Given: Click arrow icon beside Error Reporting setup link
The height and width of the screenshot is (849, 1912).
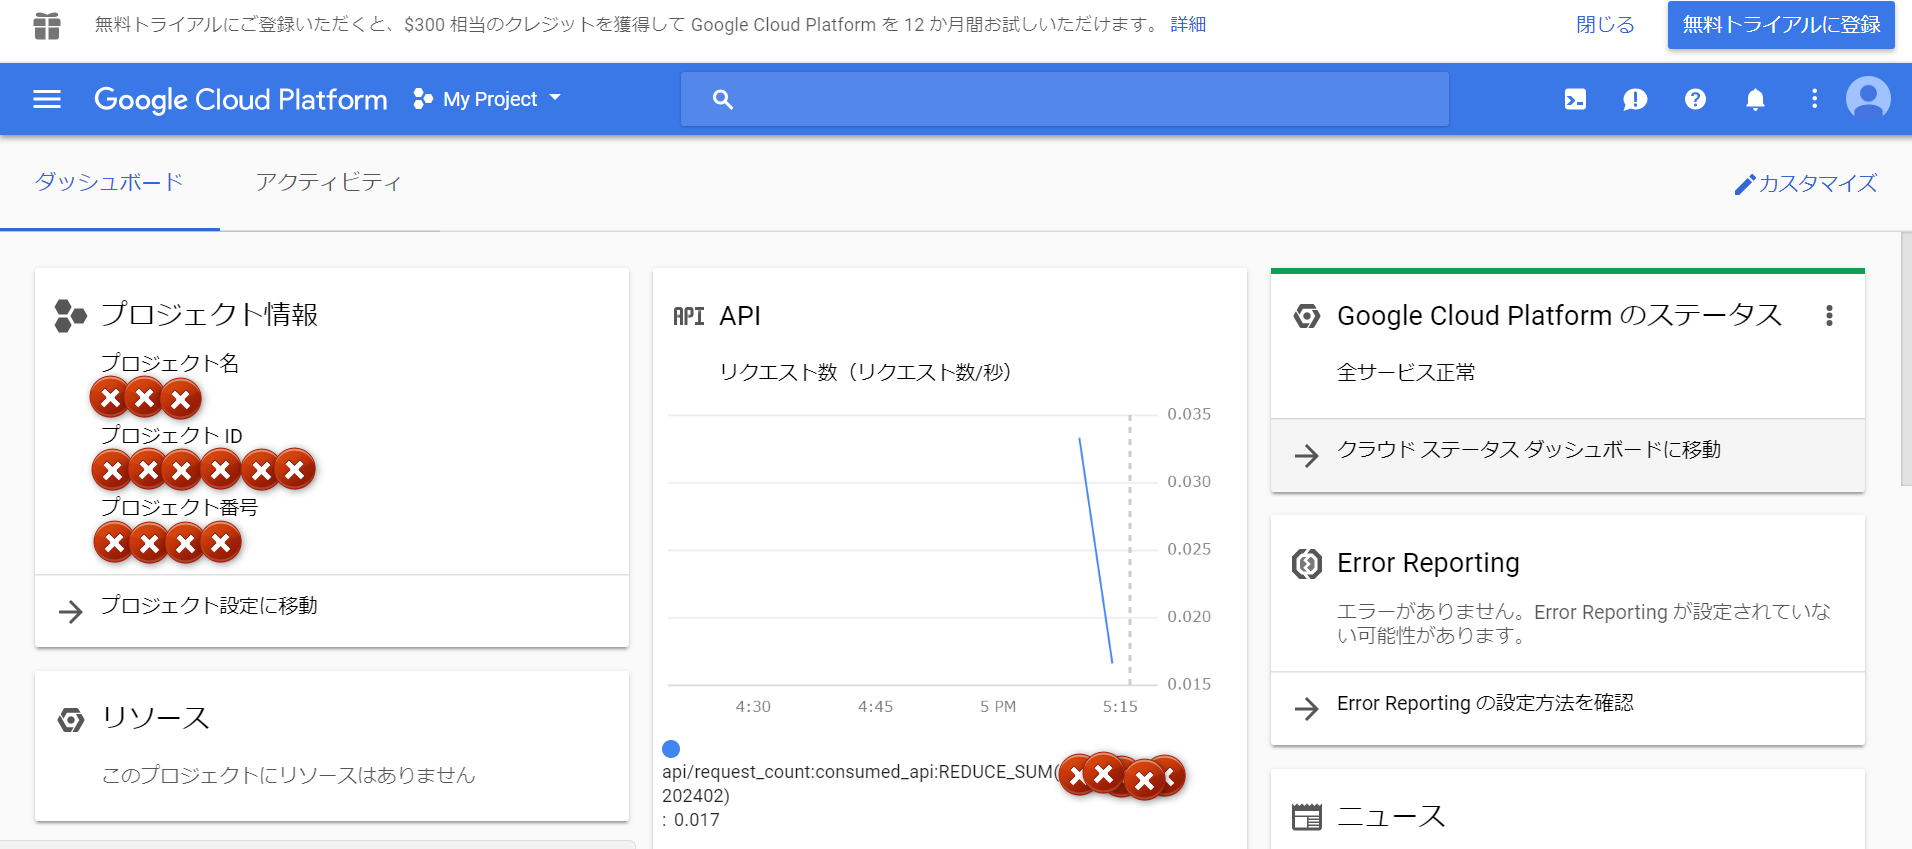Looking at the screenshot, I should click(1306, 708).
